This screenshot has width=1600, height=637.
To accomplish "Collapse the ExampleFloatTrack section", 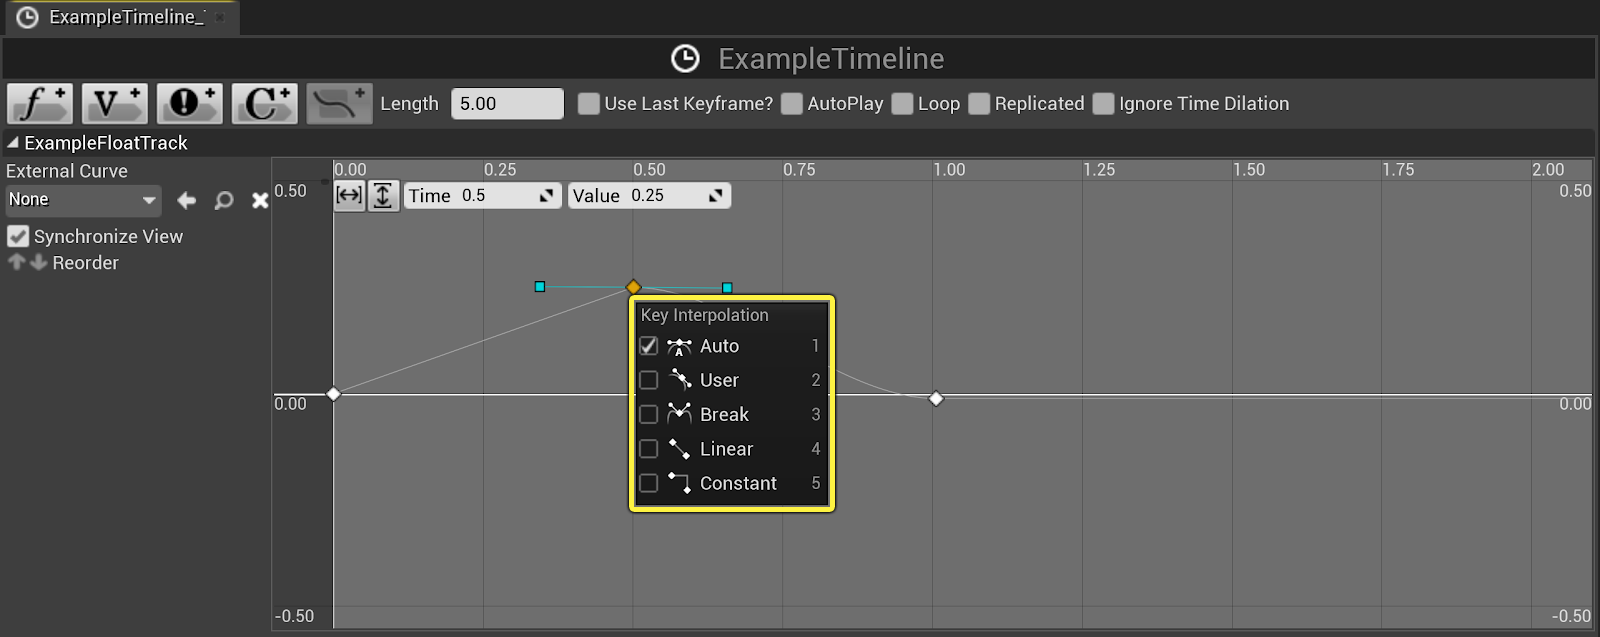I will [13, 143].
